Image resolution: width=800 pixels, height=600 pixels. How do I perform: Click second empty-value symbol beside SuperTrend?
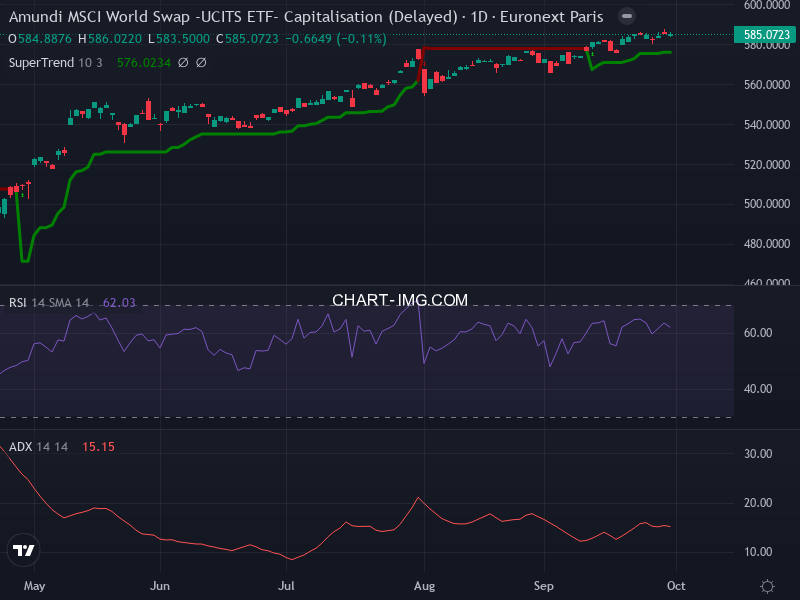pyautogui.click(x=201, y=62)
